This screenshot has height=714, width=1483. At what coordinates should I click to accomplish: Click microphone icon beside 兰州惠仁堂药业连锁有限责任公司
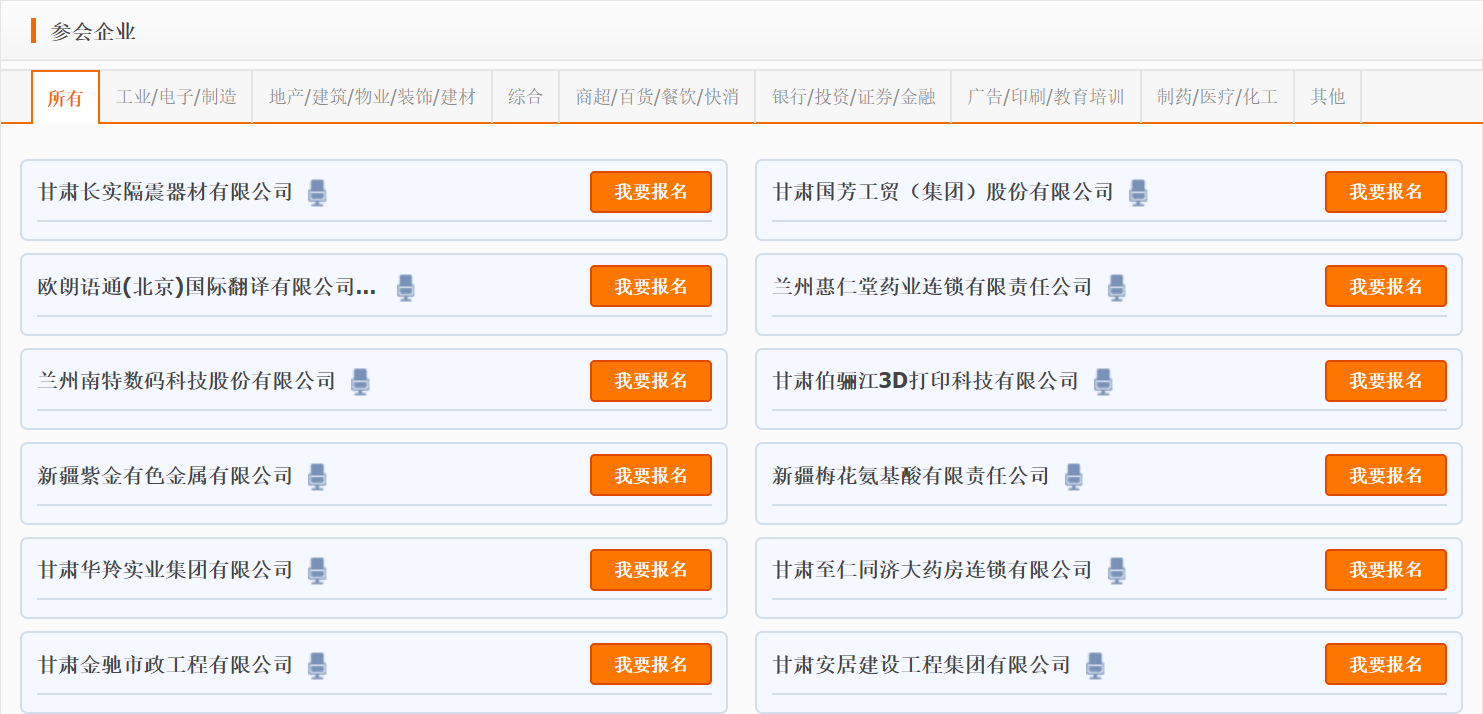(1117, 287)
